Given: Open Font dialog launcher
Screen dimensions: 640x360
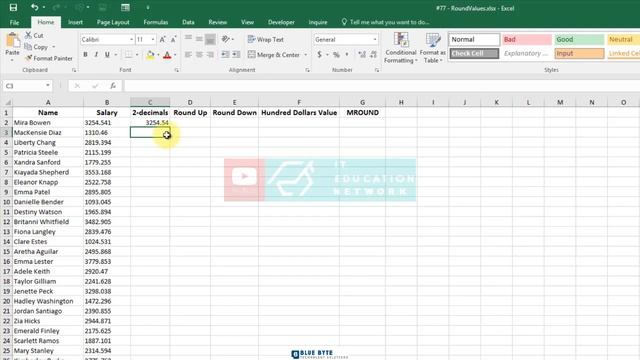Looking at the screenshot, I should tap(176, 70).
